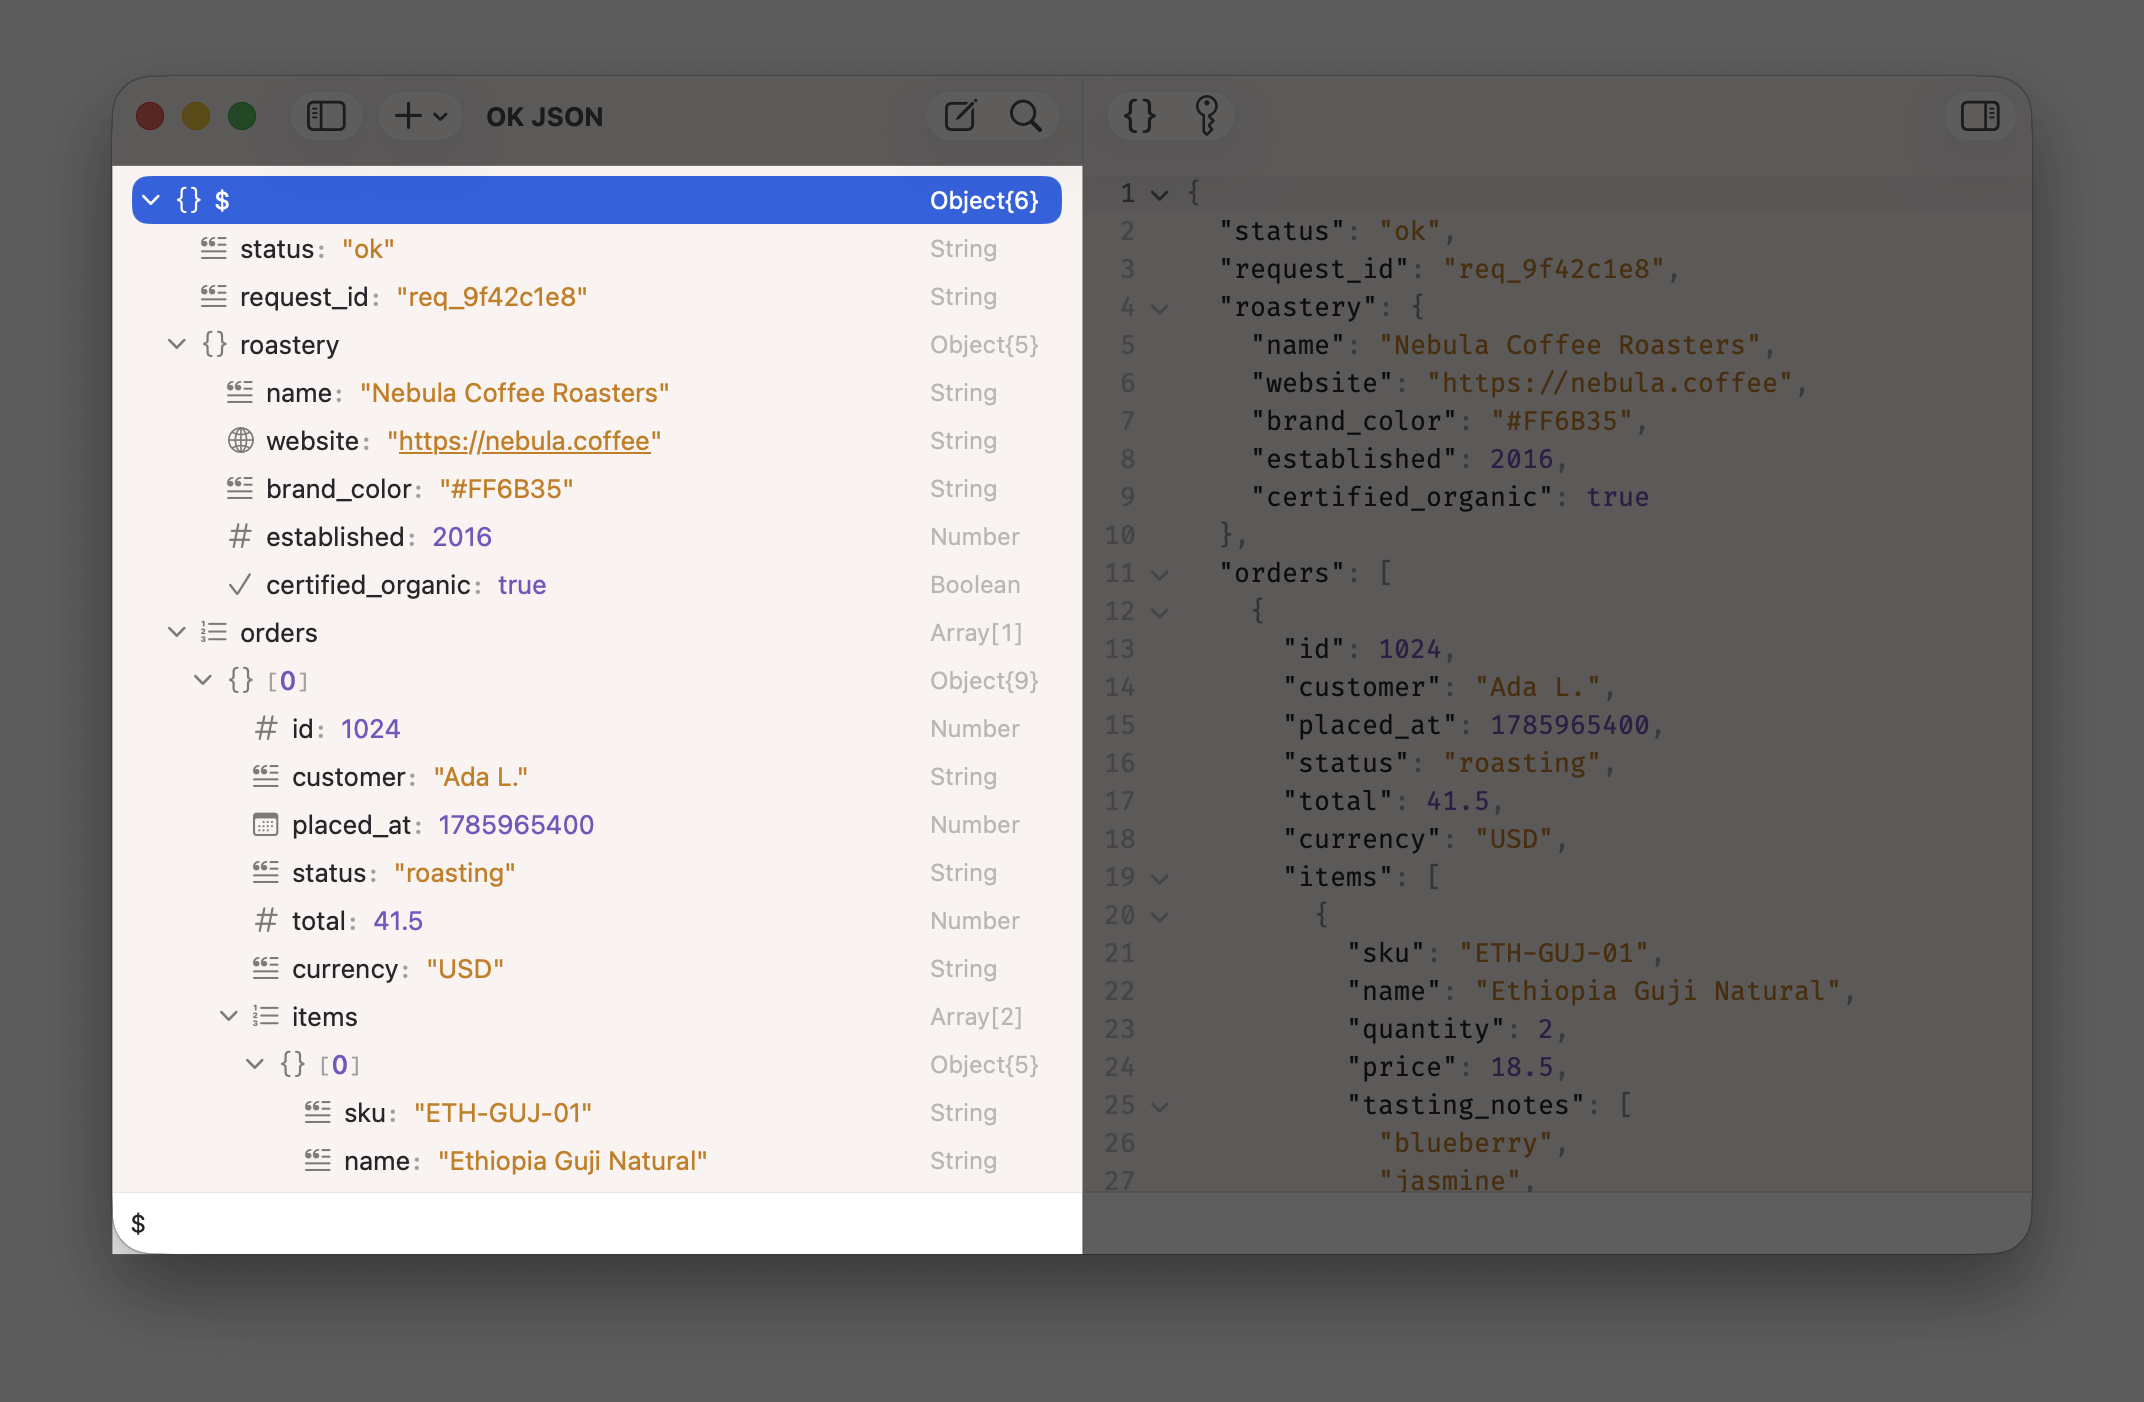The width and height of the screenshot is (2144, 1402).
Task: Toggle the left sidebar panel
Action: 326,116
